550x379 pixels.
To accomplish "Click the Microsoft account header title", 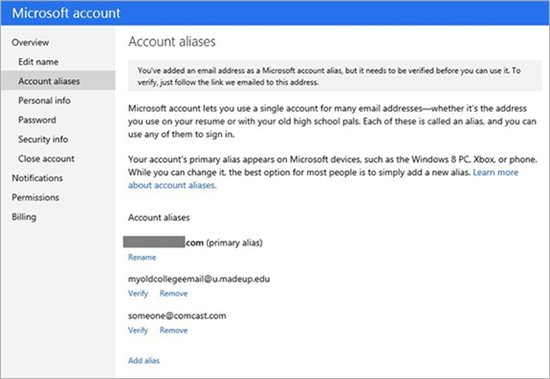I will (x=66, y=13).
